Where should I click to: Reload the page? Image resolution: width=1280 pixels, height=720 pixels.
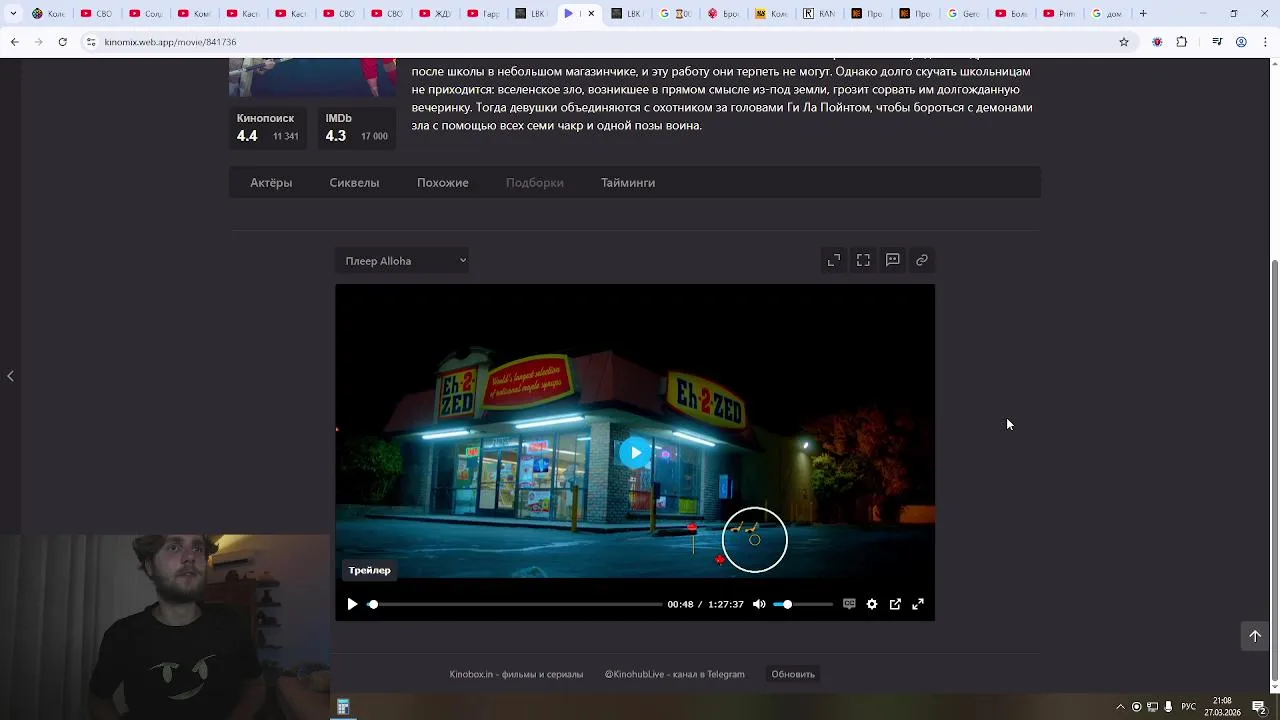62,42
